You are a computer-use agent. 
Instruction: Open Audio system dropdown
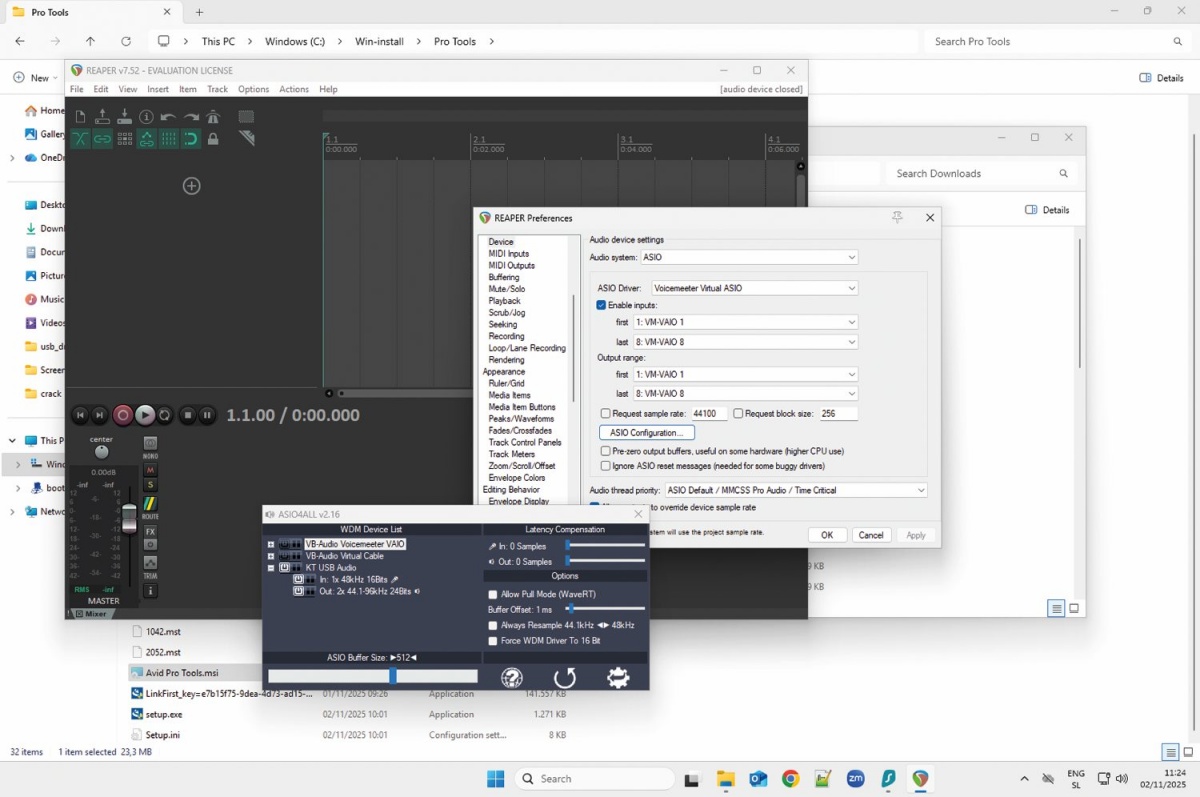coord(749,257)
